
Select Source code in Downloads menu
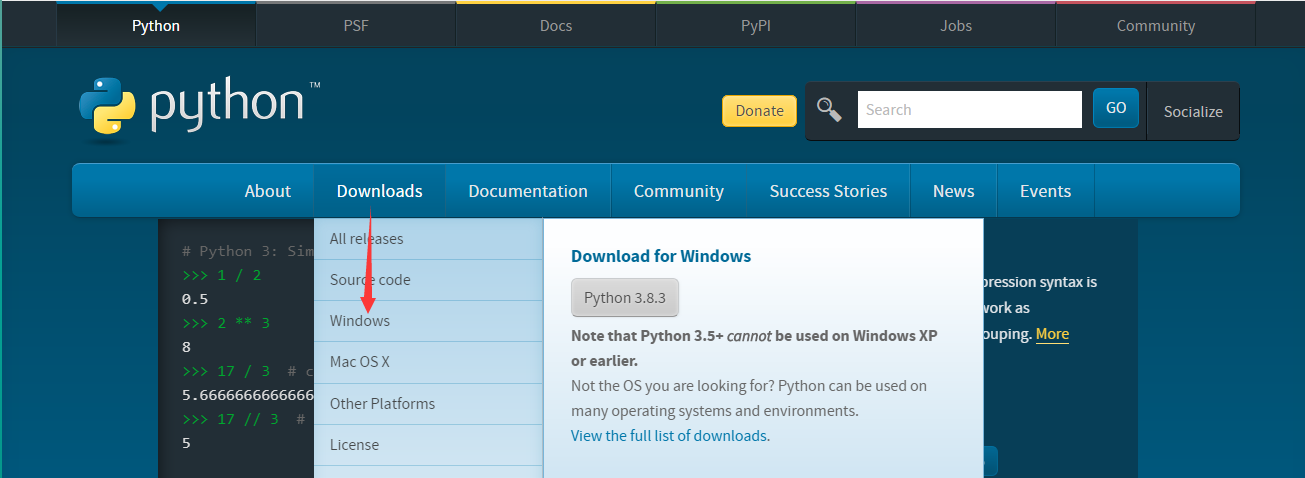428,280
